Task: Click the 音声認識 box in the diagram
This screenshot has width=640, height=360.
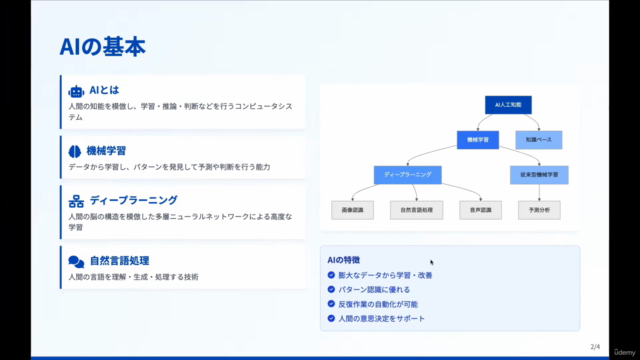Action: 480,210
